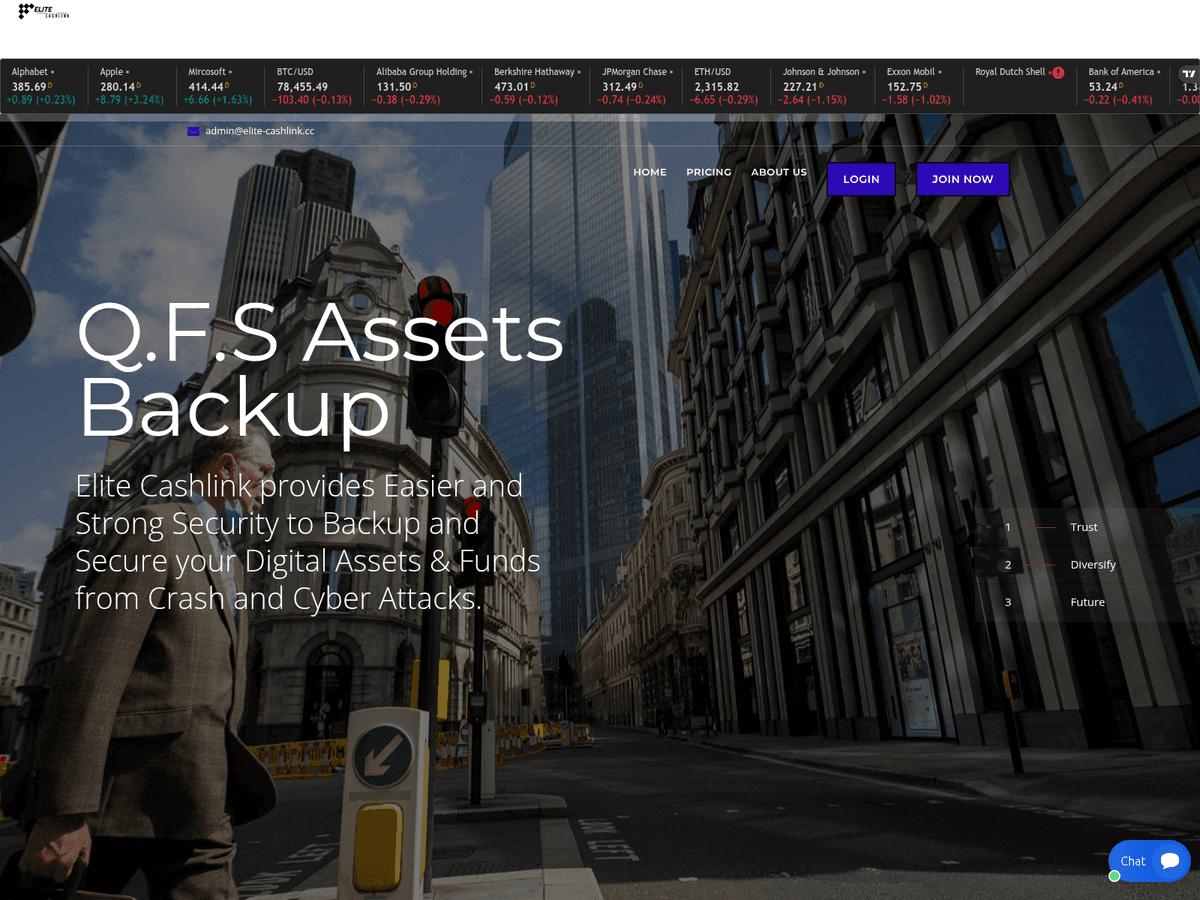
Task: Click the email envelope icon
Action: pos(193,131)
